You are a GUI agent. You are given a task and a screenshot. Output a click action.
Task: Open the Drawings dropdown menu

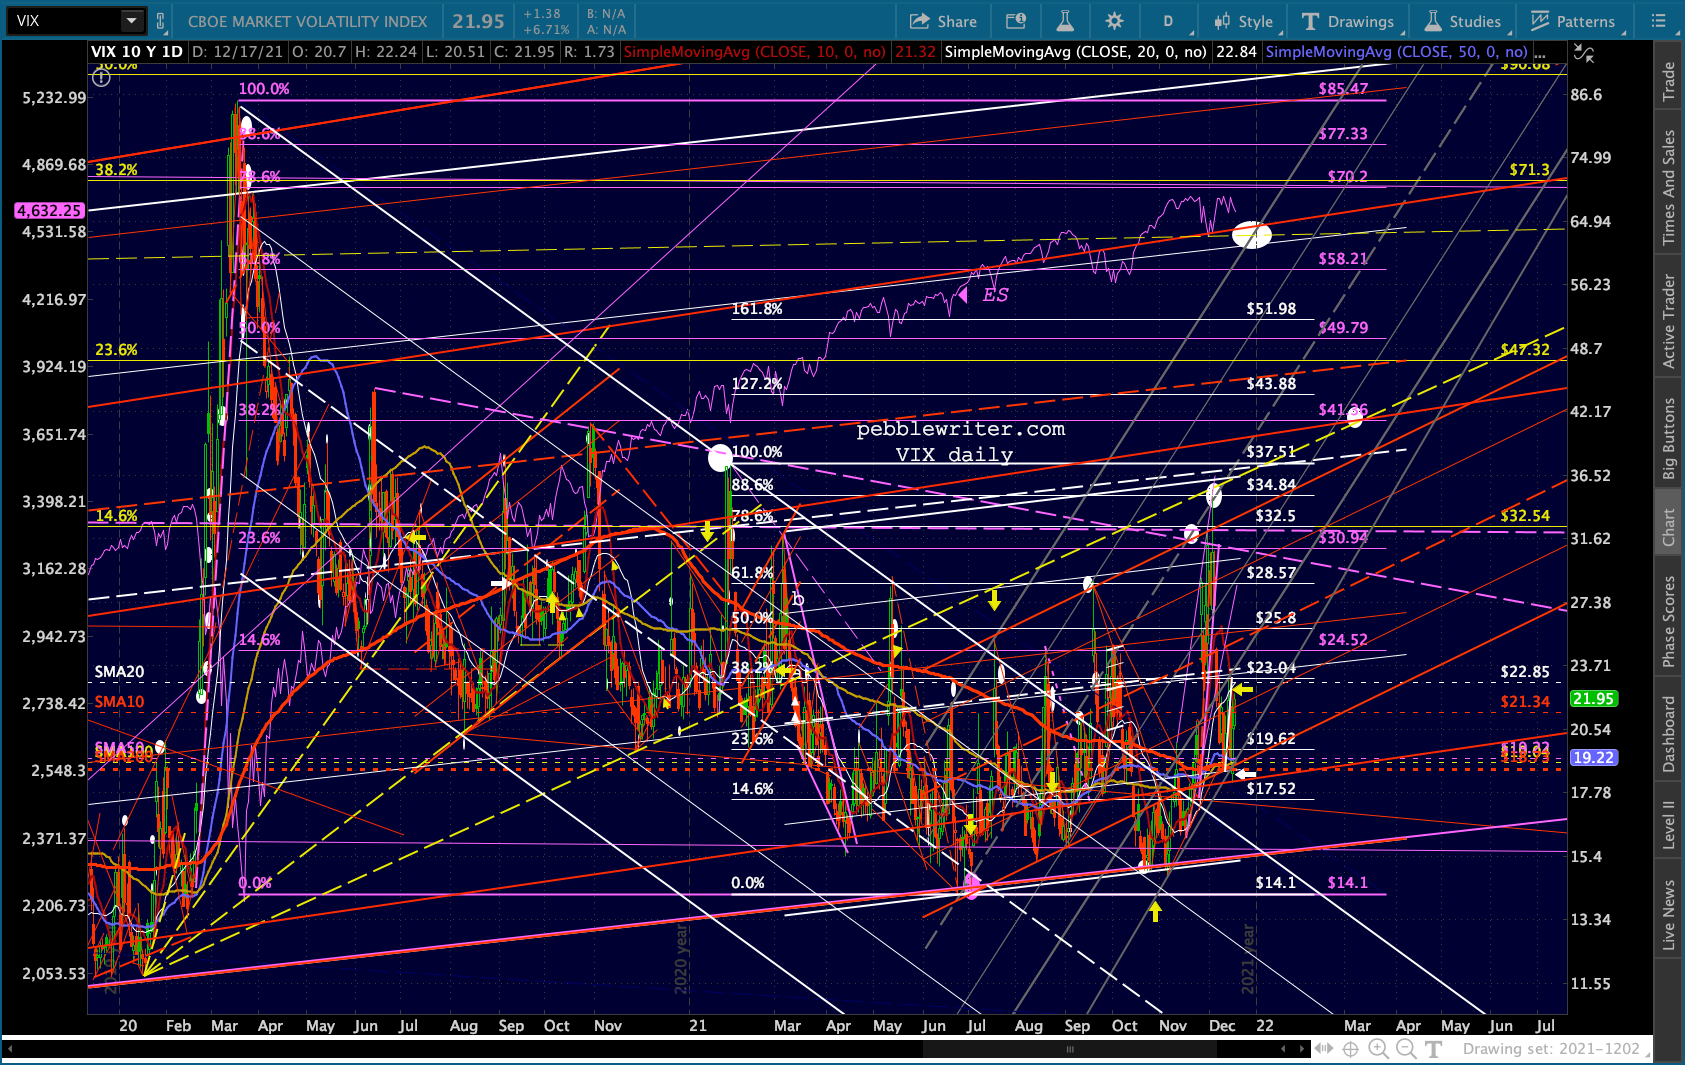[1348, 21]
